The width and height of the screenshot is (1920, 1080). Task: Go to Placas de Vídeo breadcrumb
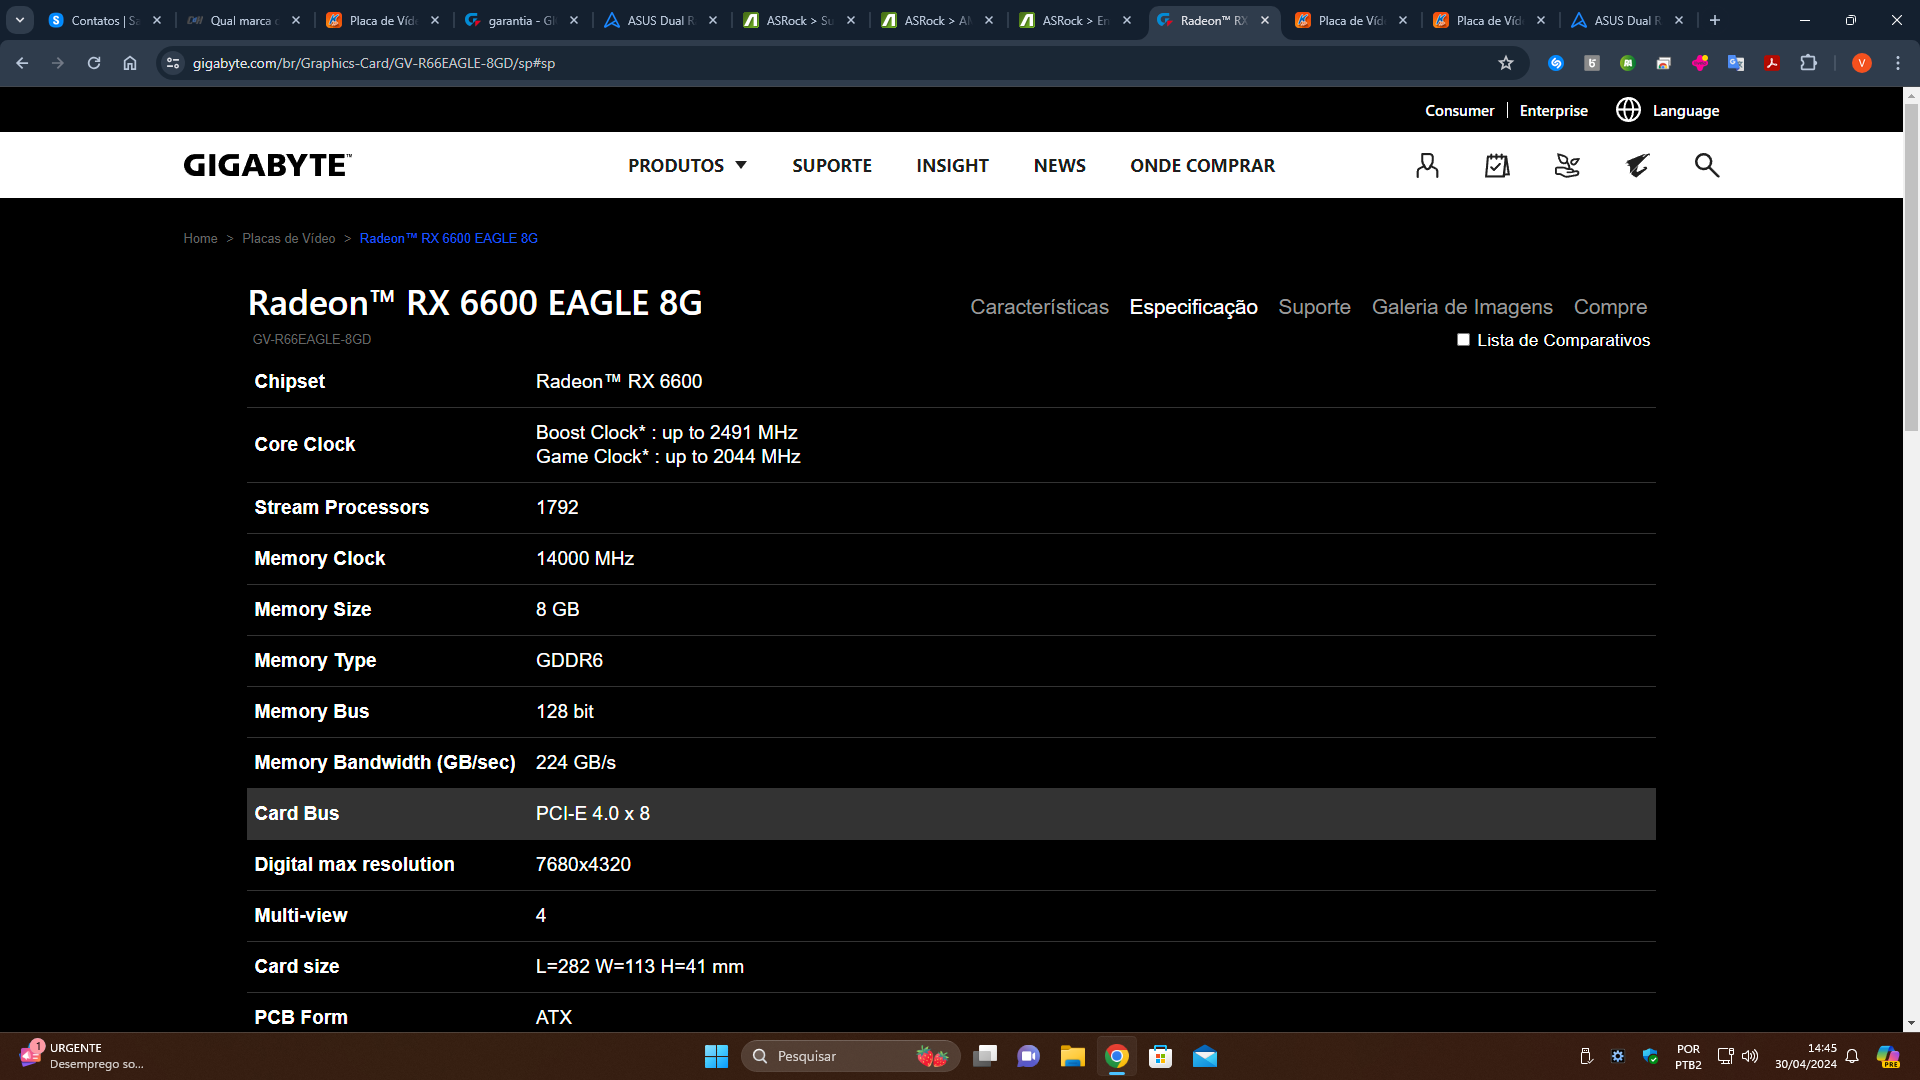(288, 238)
